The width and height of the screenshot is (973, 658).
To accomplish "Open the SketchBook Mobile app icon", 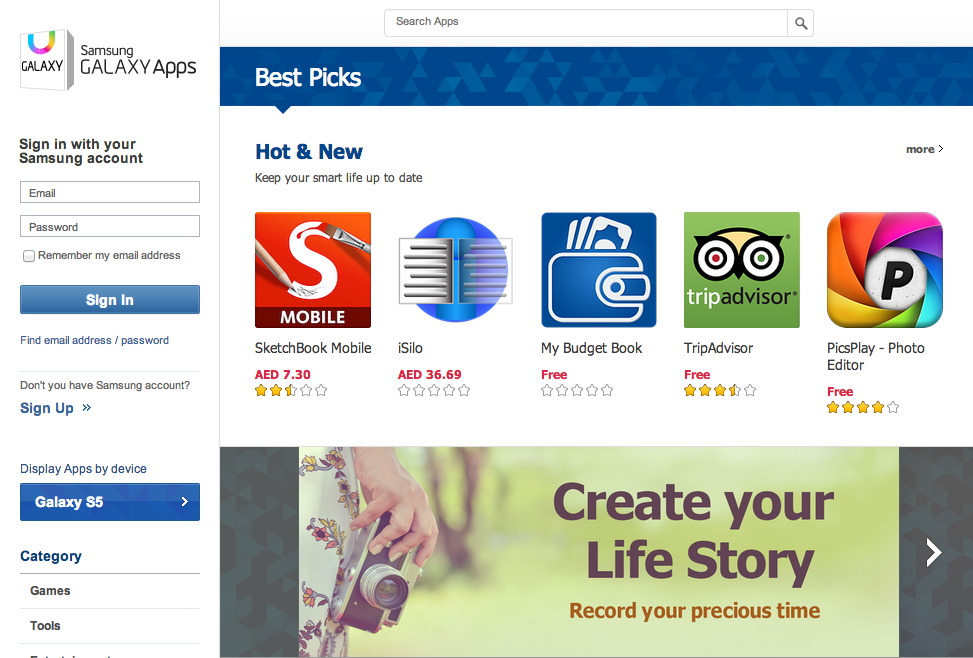I will tap(313, 270).
